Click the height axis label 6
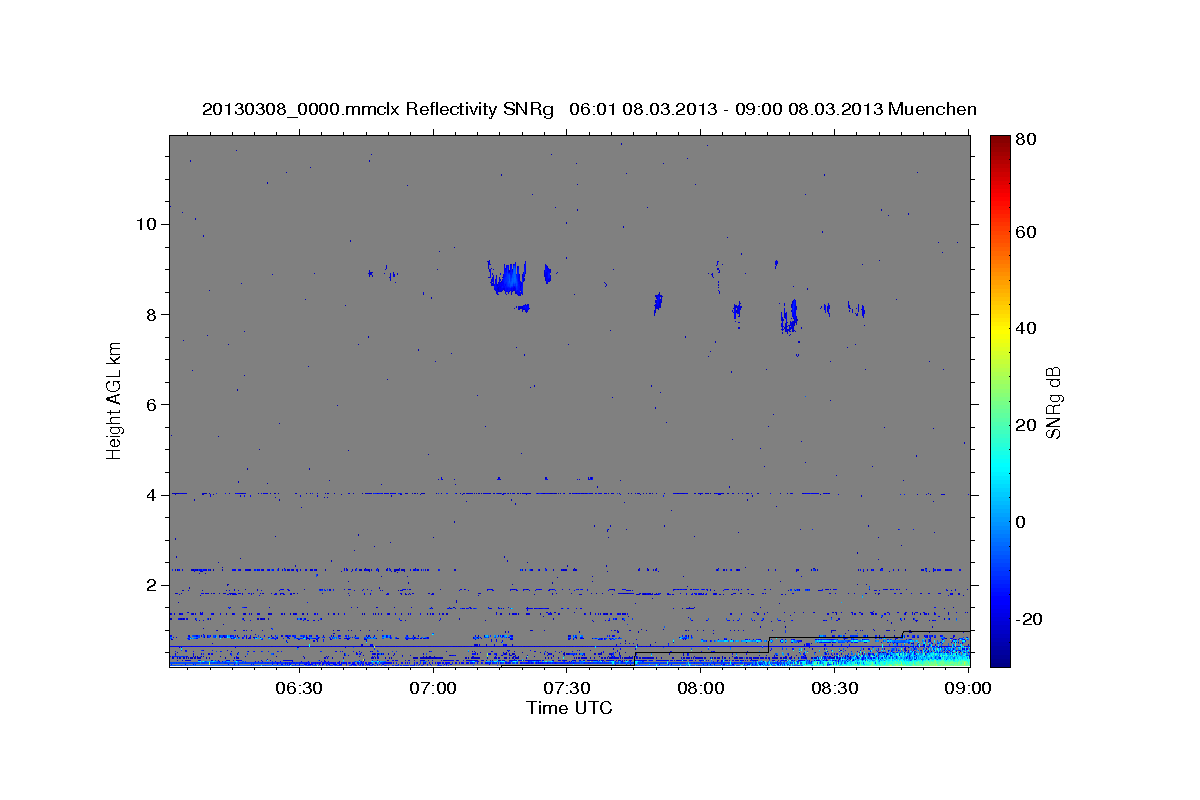 point(151,404)
